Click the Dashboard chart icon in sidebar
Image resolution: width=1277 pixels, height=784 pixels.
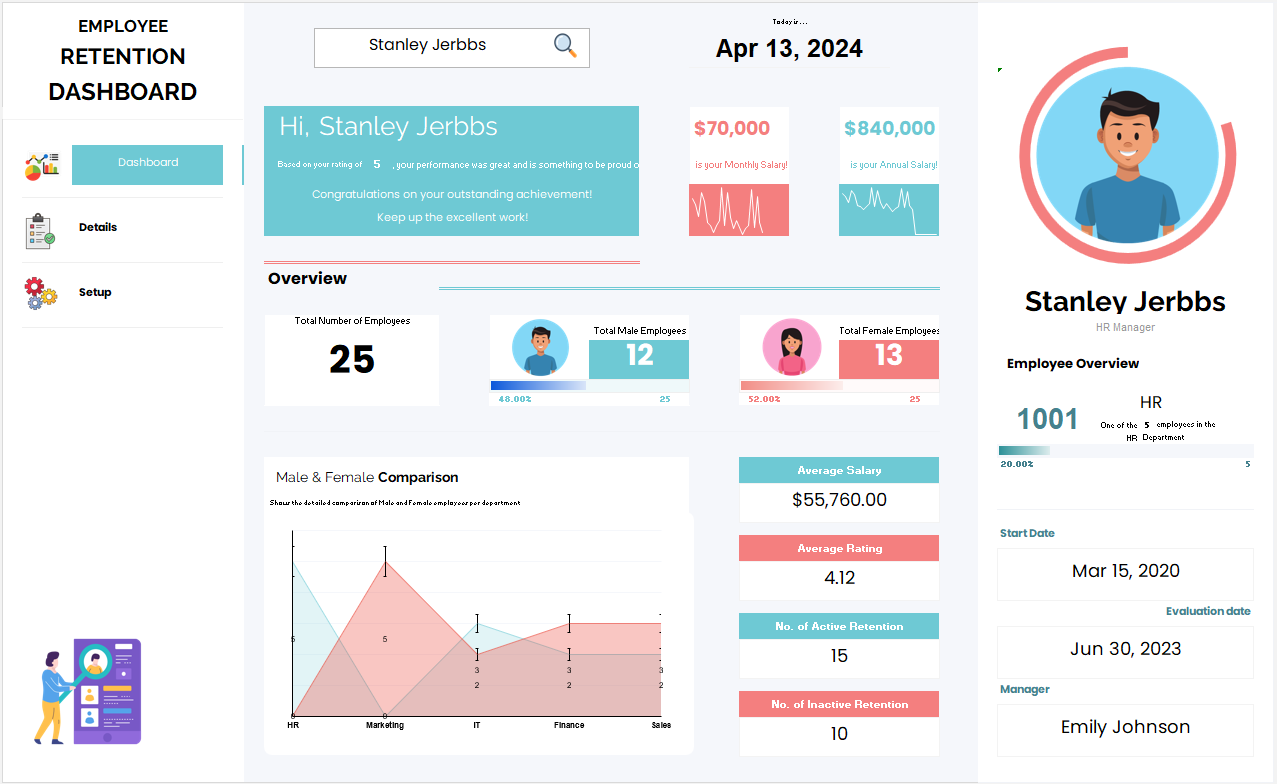pyautogui.click(x=42, y=165)
